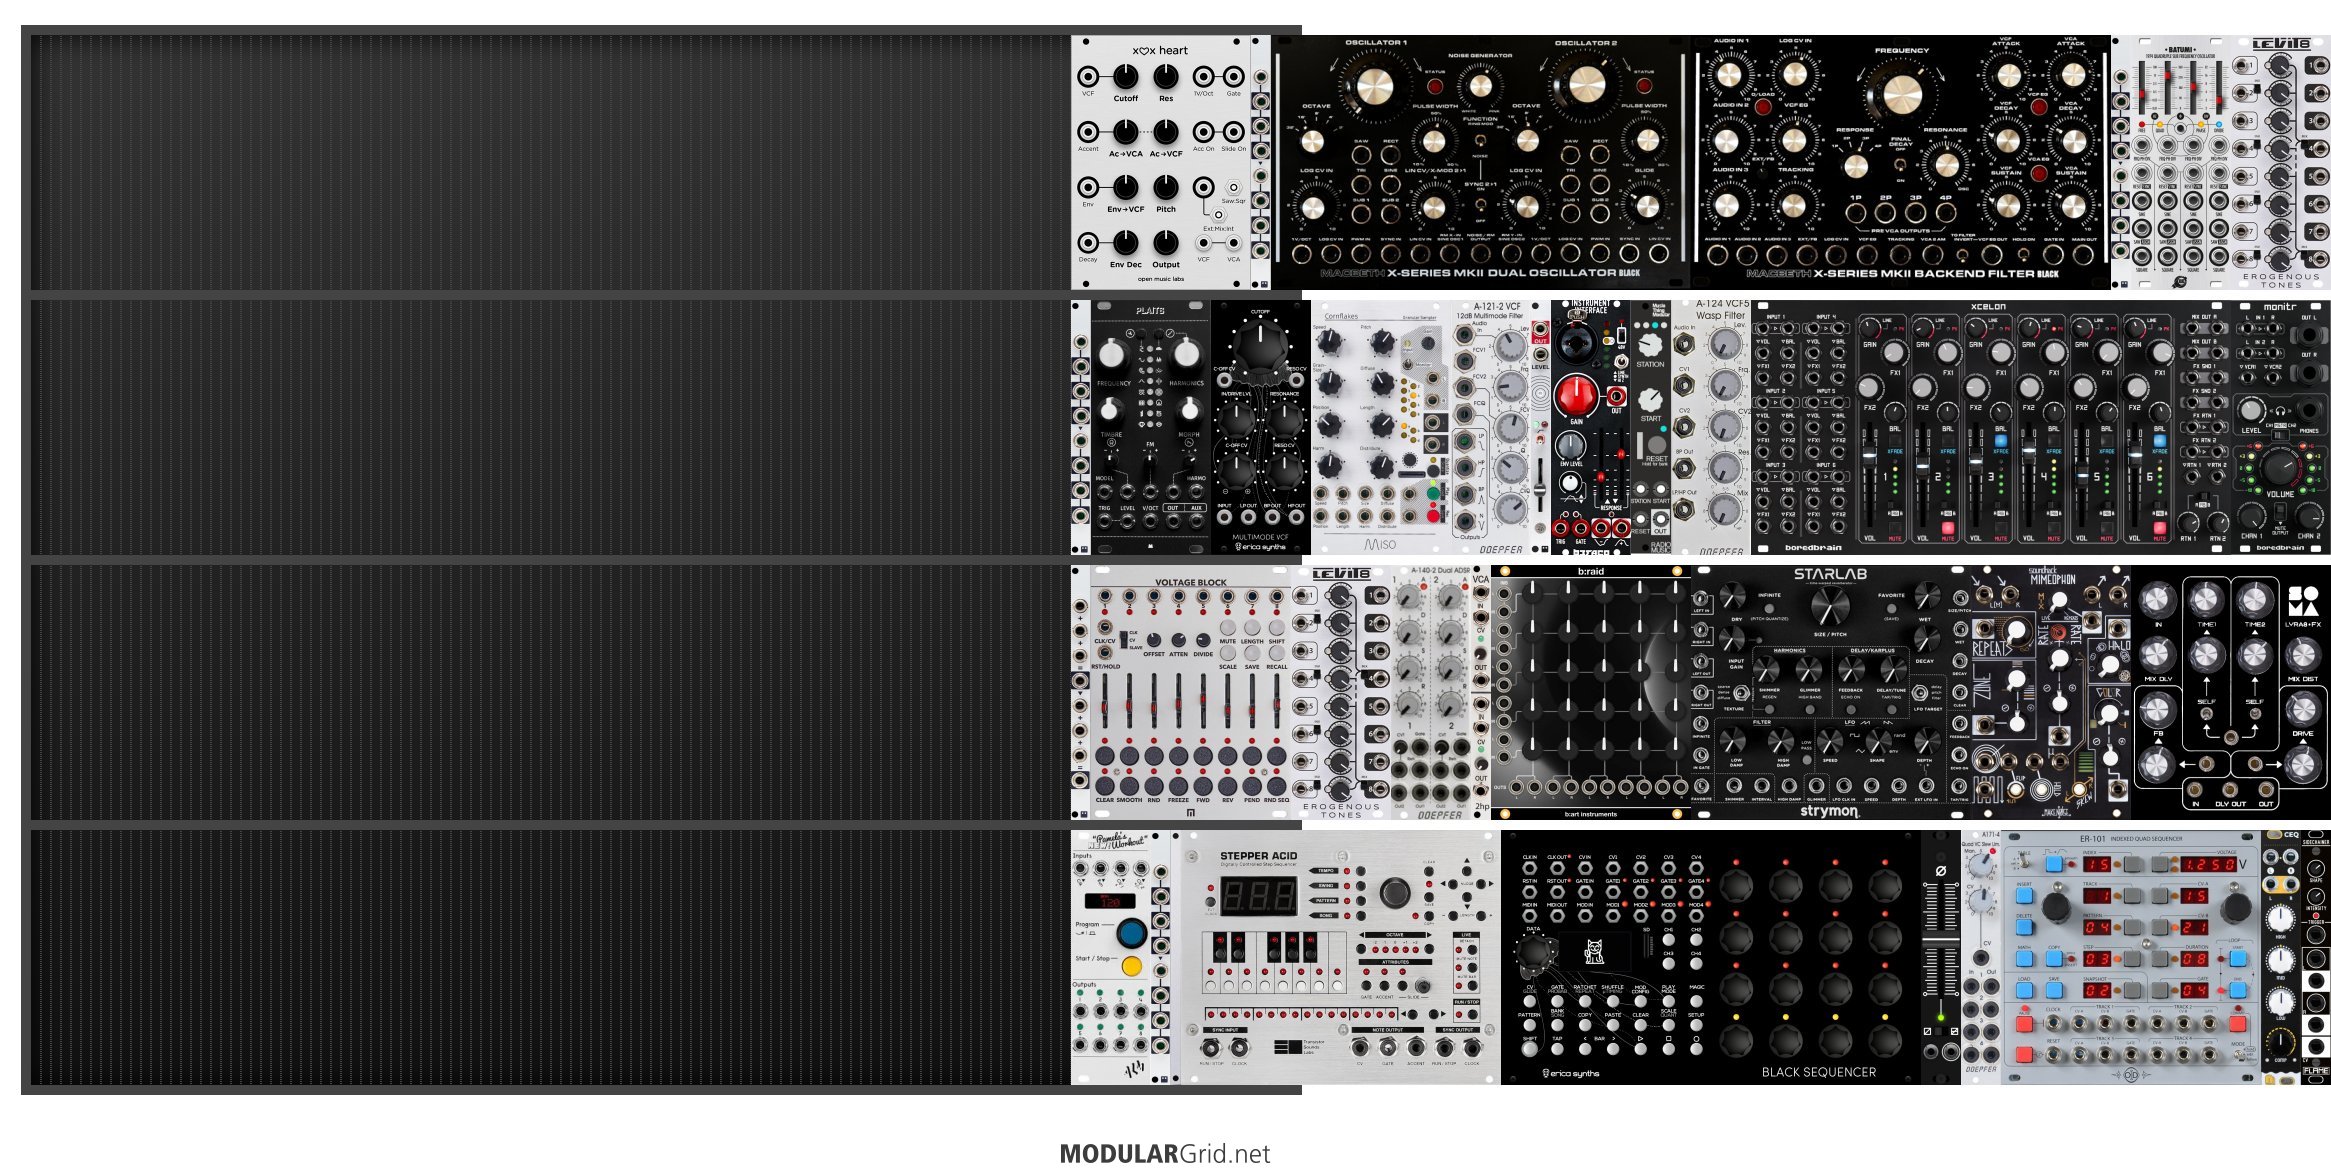This screenshot has height=1175, width=2331.
Task: Open the ModularGrid.net logo link
Action: pos(1165,1154)
